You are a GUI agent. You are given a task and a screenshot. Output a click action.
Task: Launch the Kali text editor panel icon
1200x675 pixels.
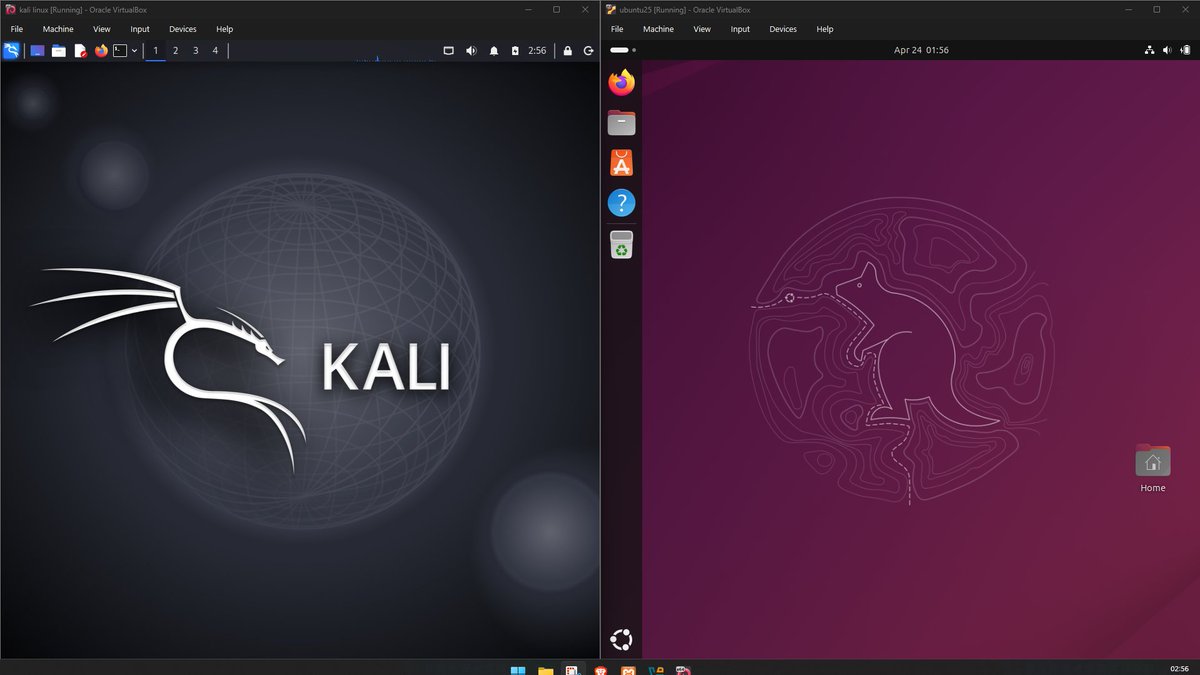click(x=80, y=50)
